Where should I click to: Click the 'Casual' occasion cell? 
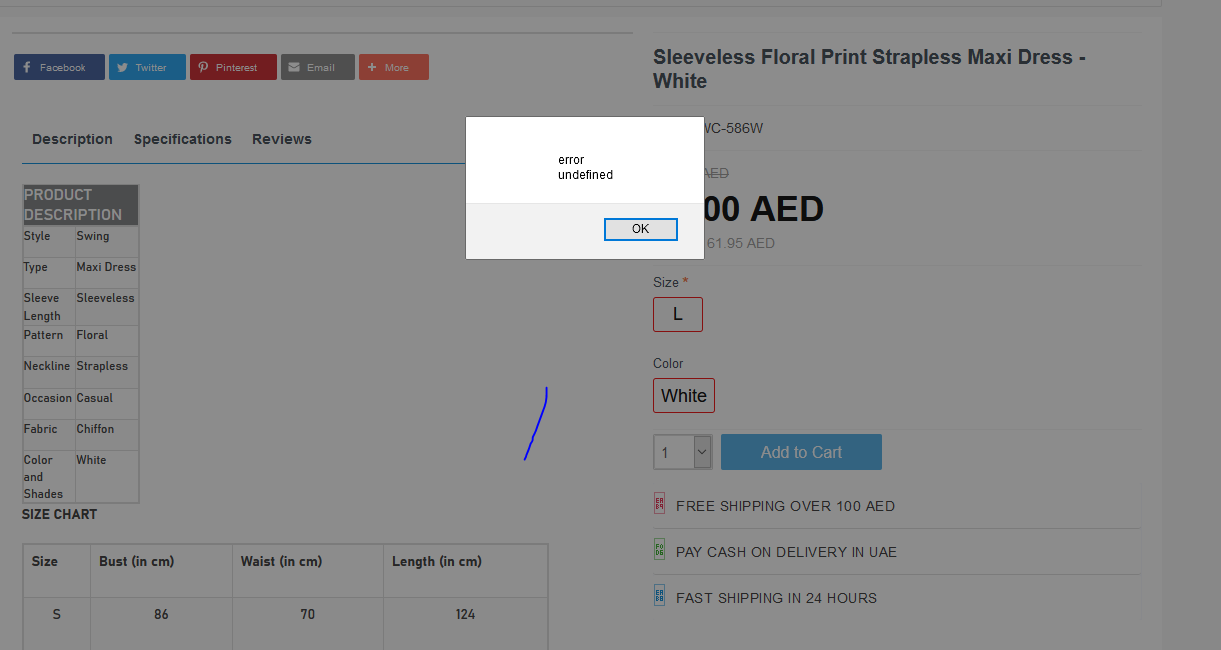[107, 403]
